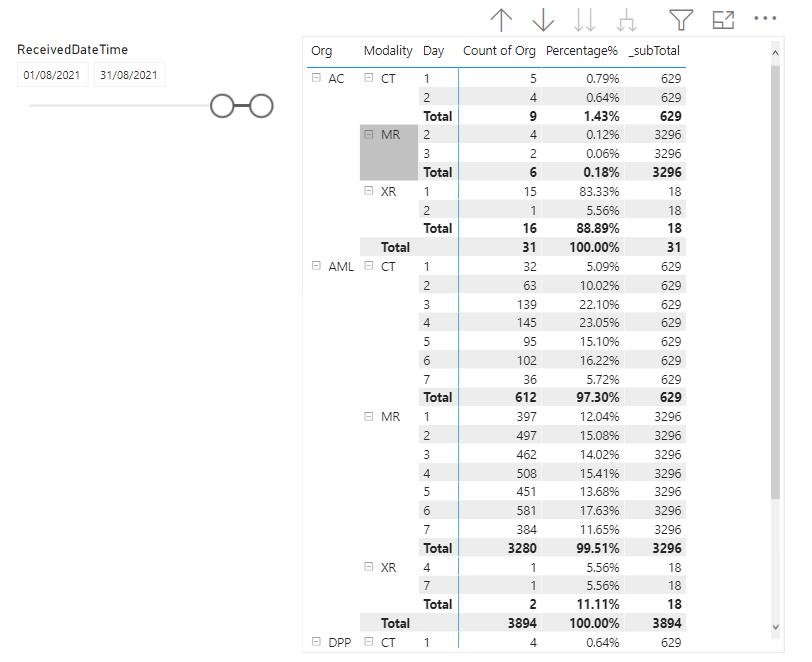The image size is (812, 662).
Task: Select the 83.33% percentage cell
Action: coord(583,192)
